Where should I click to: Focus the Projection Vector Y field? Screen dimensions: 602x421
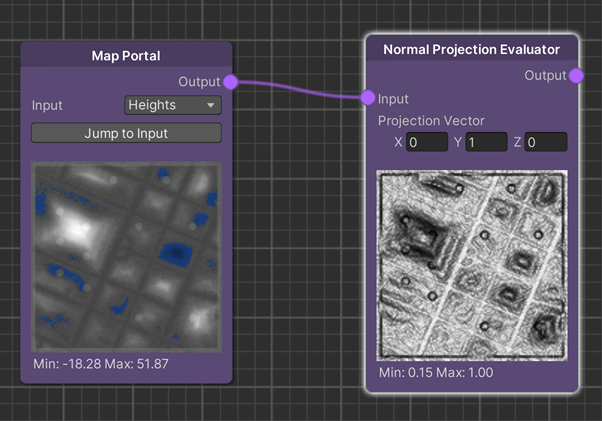(x=486, y=142)
